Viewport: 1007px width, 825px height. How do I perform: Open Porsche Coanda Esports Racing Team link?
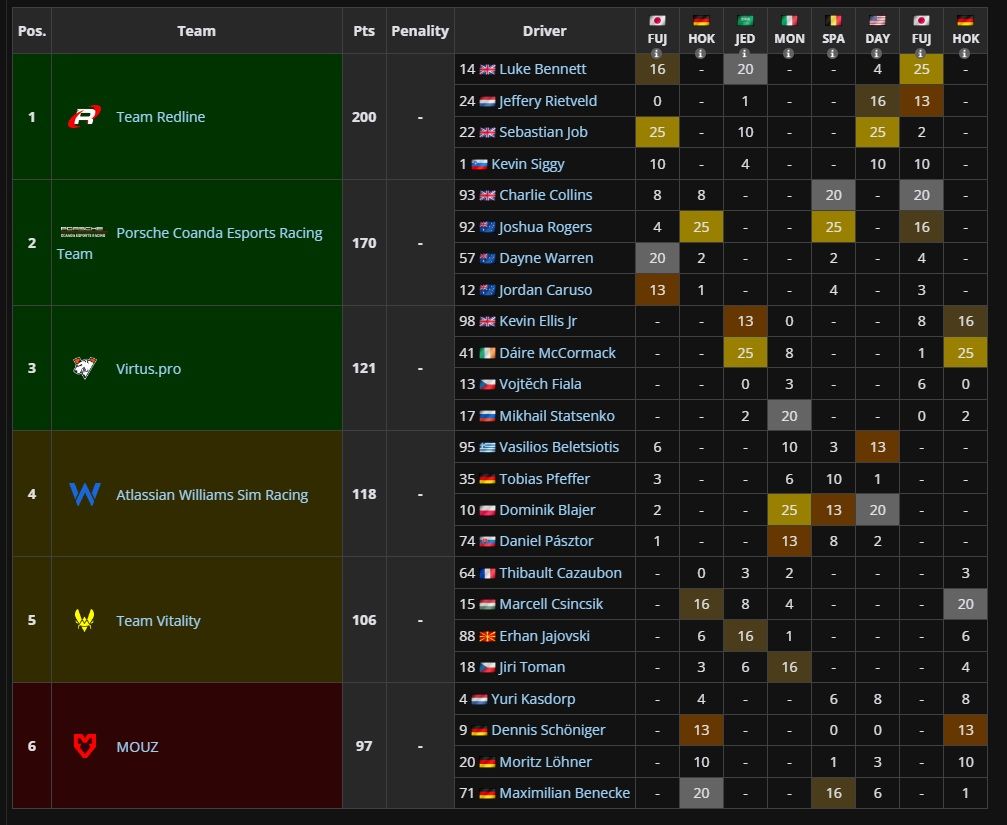point(189,243)
